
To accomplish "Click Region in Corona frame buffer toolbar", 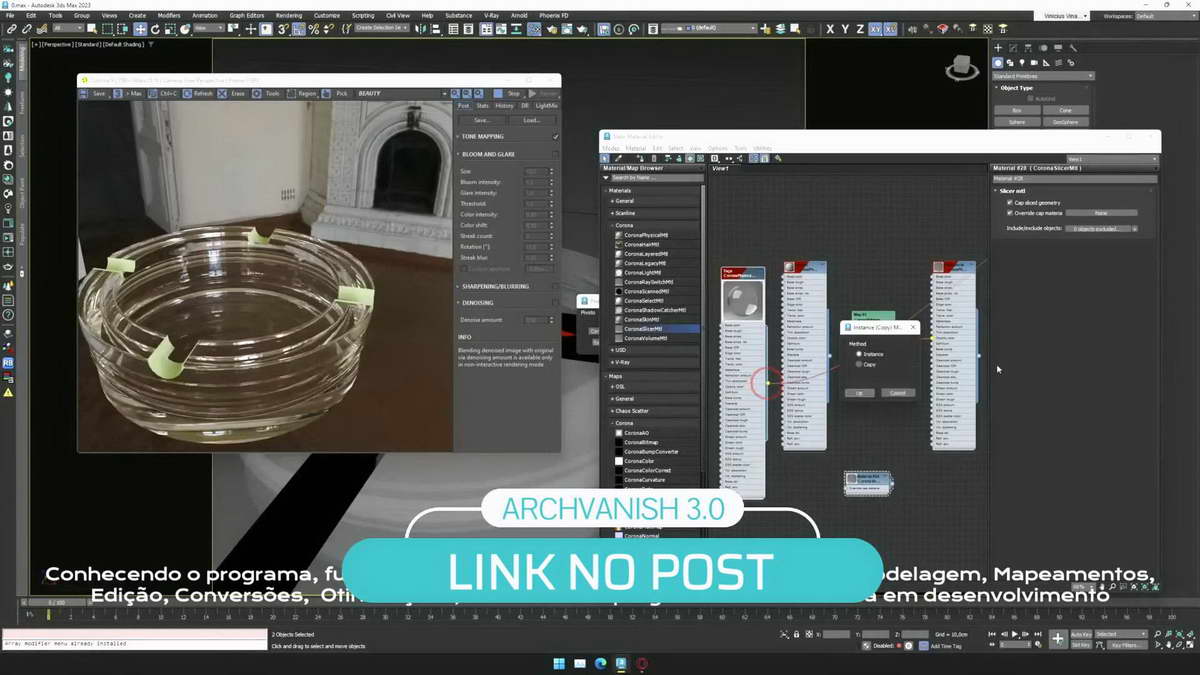I will (x=301, y=93).
